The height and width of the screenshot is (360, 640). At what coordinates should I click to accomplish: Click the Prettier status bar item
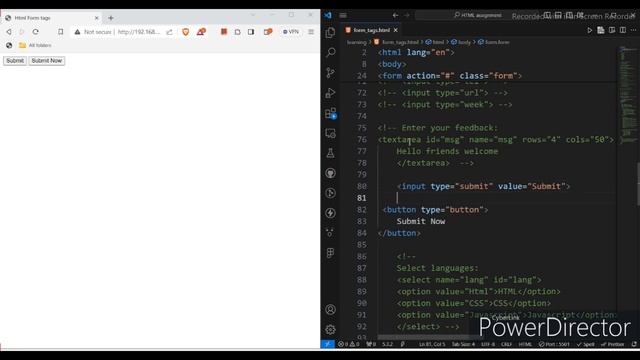[x=612, y=344]
